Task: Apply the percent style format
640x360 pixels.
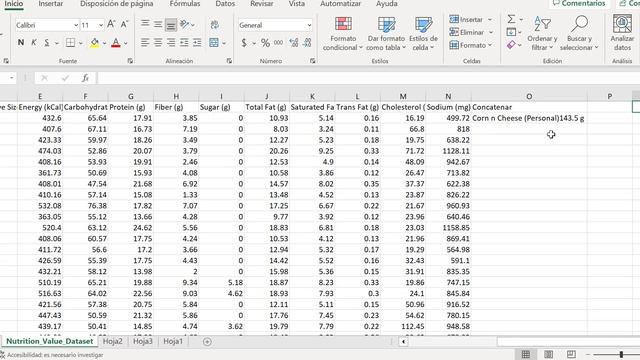Action: (x=265, y=43)
